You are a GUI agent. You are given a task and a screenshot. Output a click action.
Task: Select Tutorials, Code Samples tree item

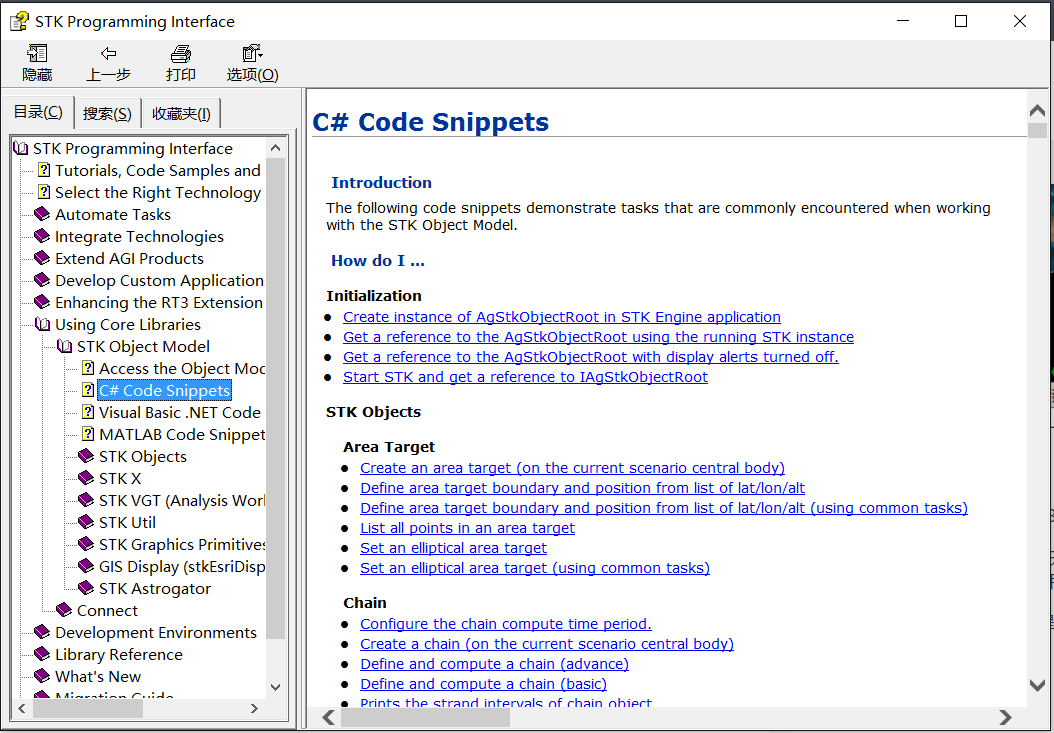pos(157,171)
